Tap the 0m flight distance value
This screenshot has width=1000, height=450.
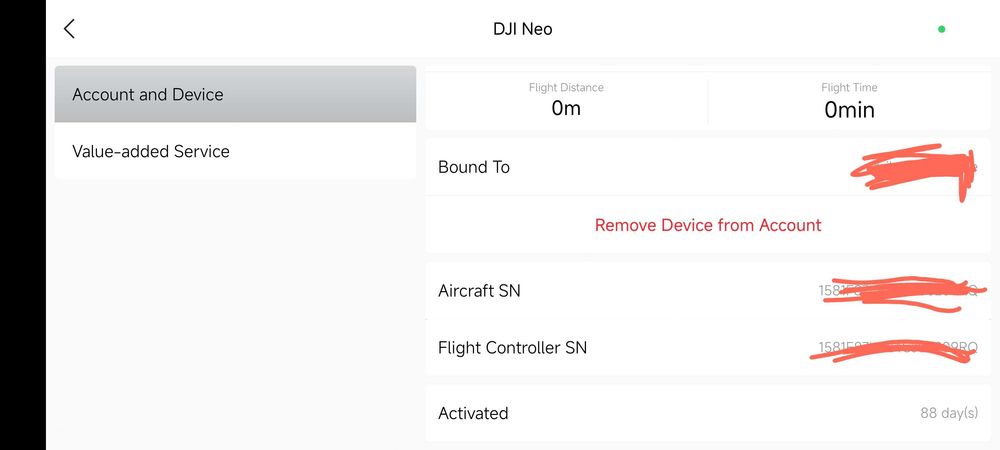[x=566, y=108]
